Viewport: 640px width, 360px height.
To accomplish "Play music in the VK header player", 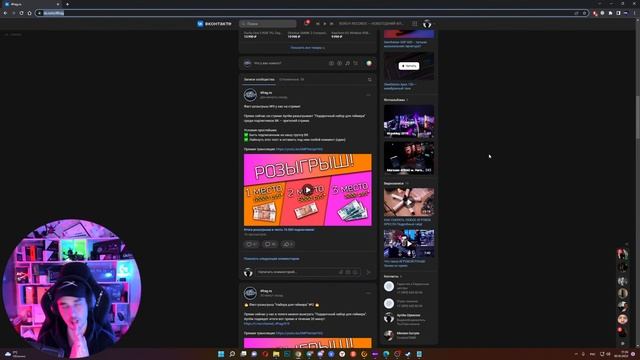I will (x=324, y=24).
